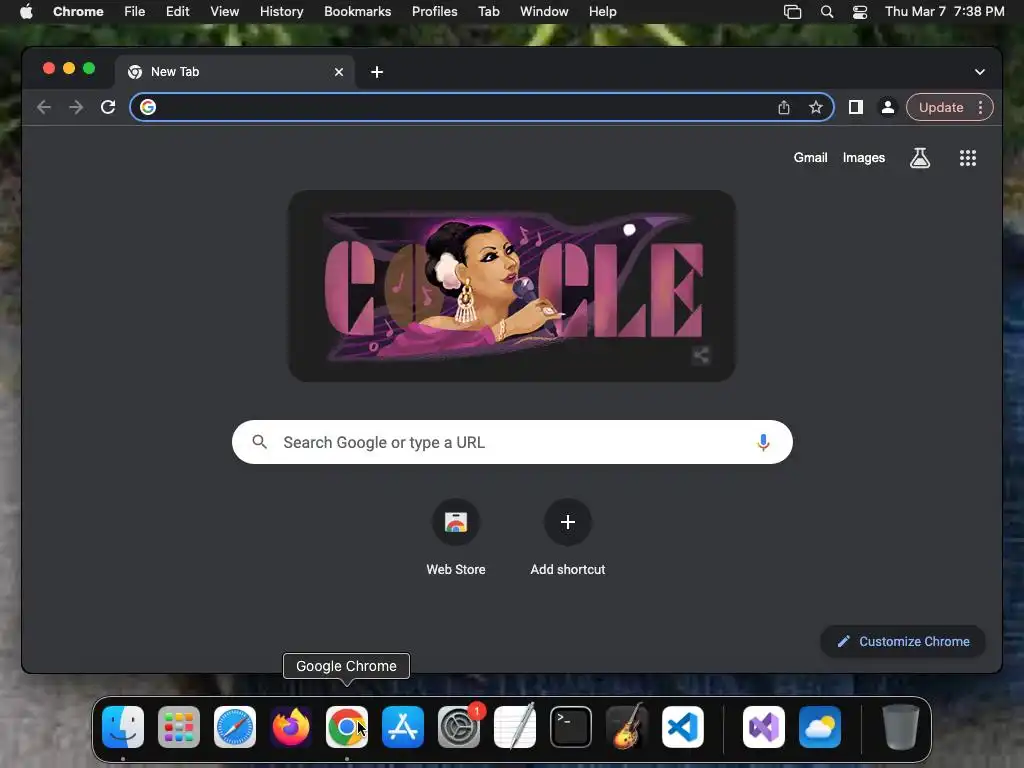1024x768 pixels.
Task: Open the Chrome three-dot menu
Action: (980, 107)
